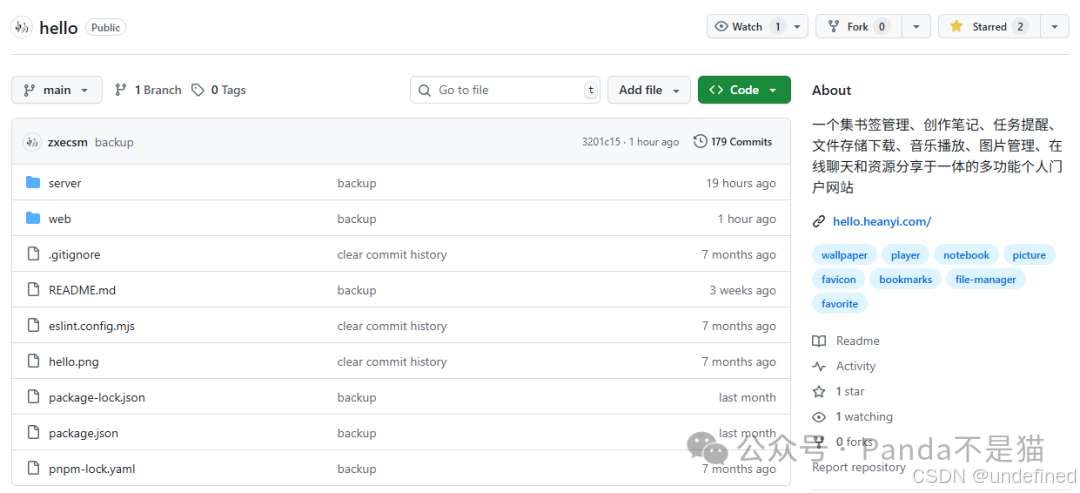Open the zxecsm username link

point(68,143)
